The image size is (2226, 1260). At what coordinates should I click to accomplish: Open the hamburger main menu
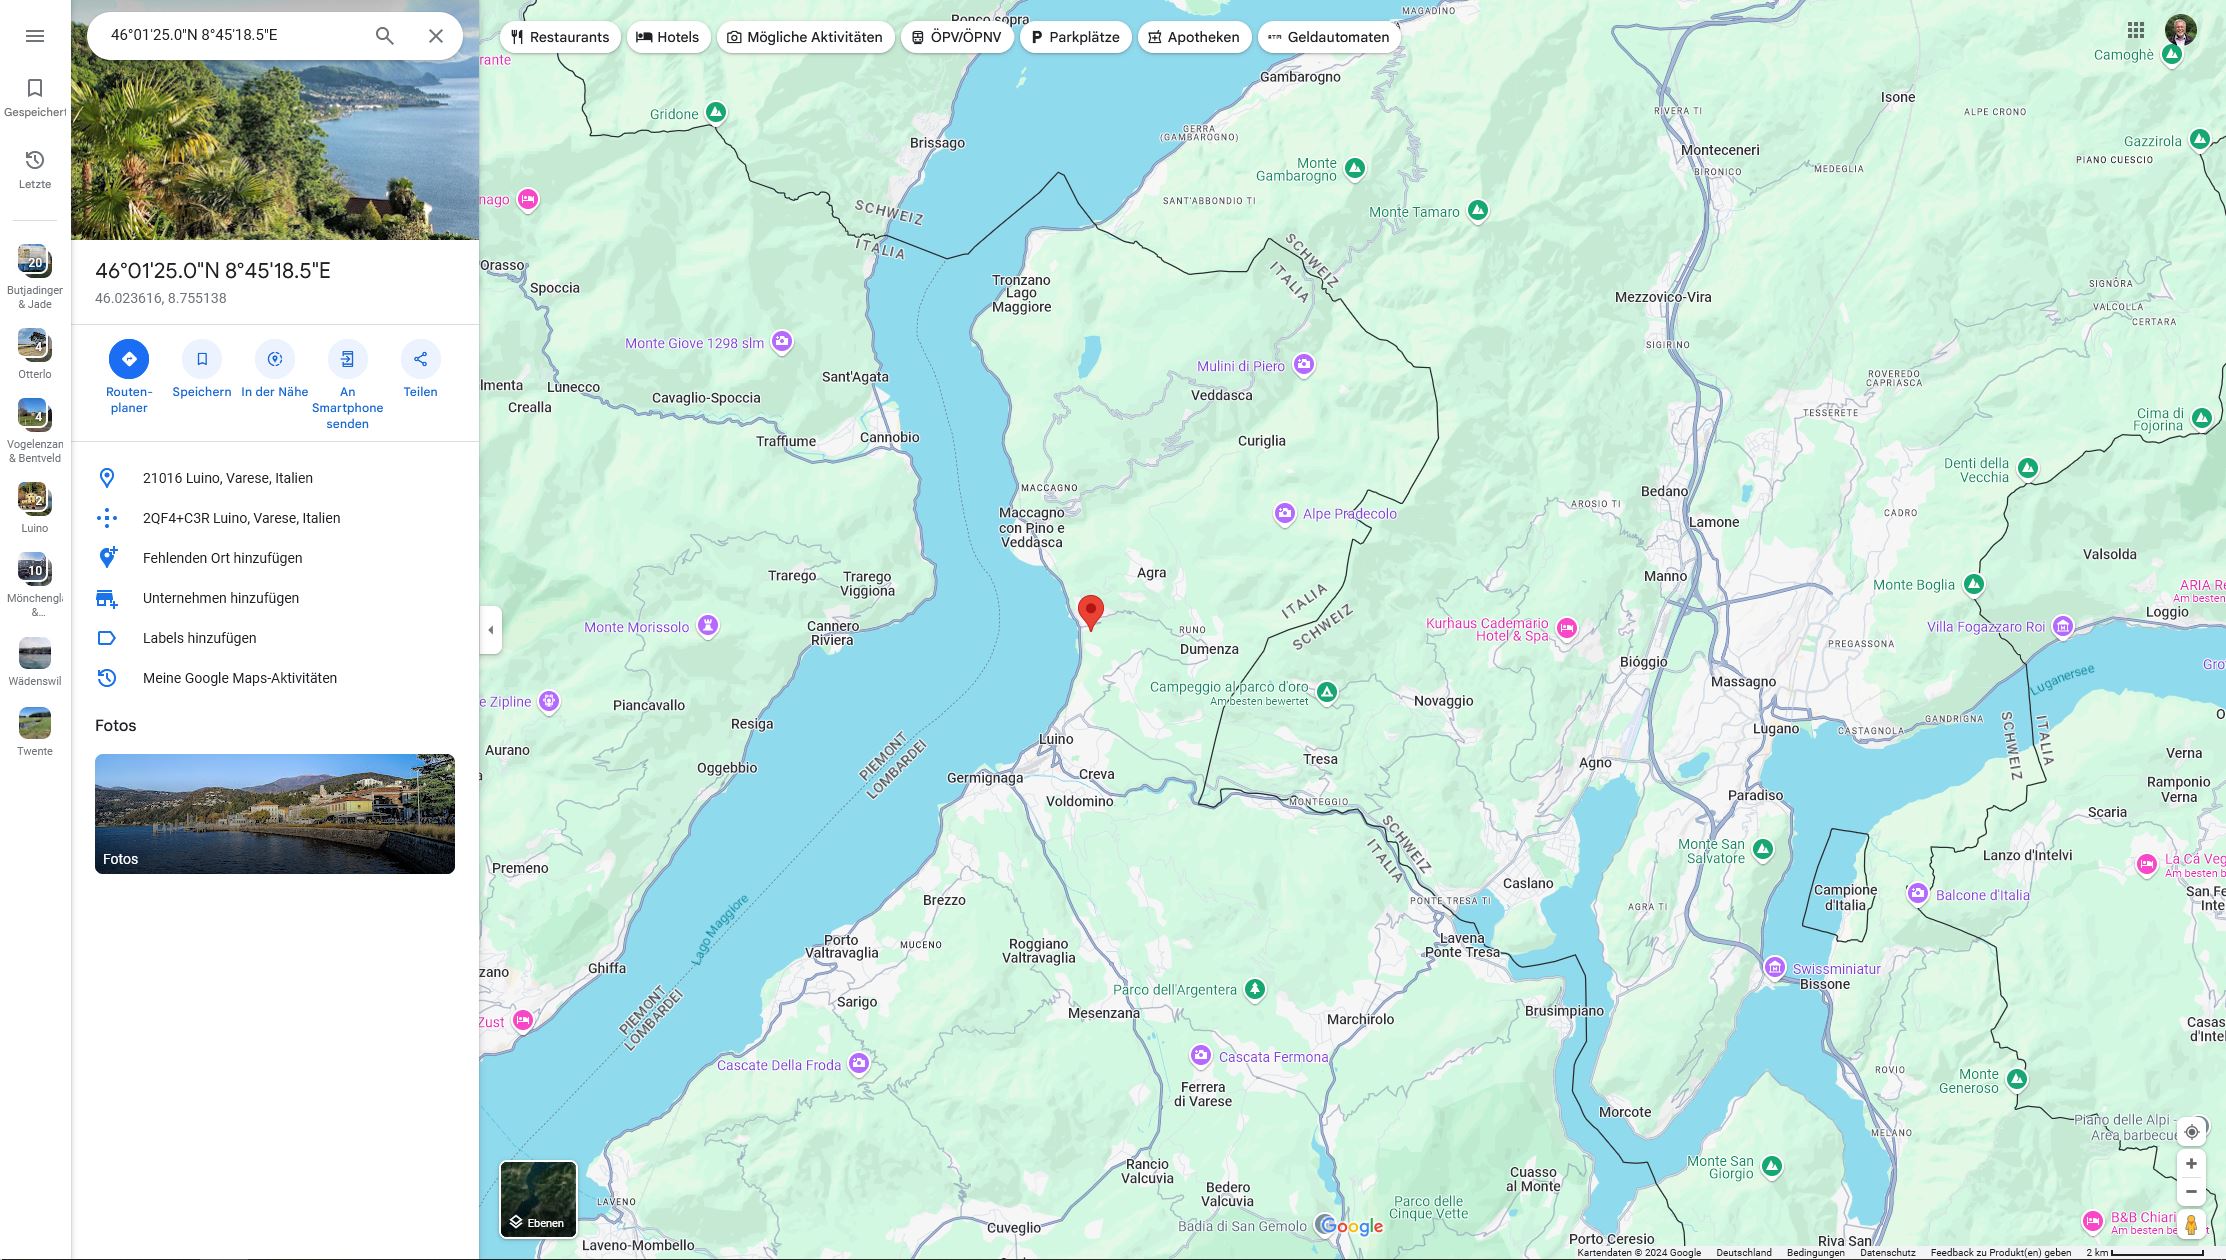click(x=35, y=36)
